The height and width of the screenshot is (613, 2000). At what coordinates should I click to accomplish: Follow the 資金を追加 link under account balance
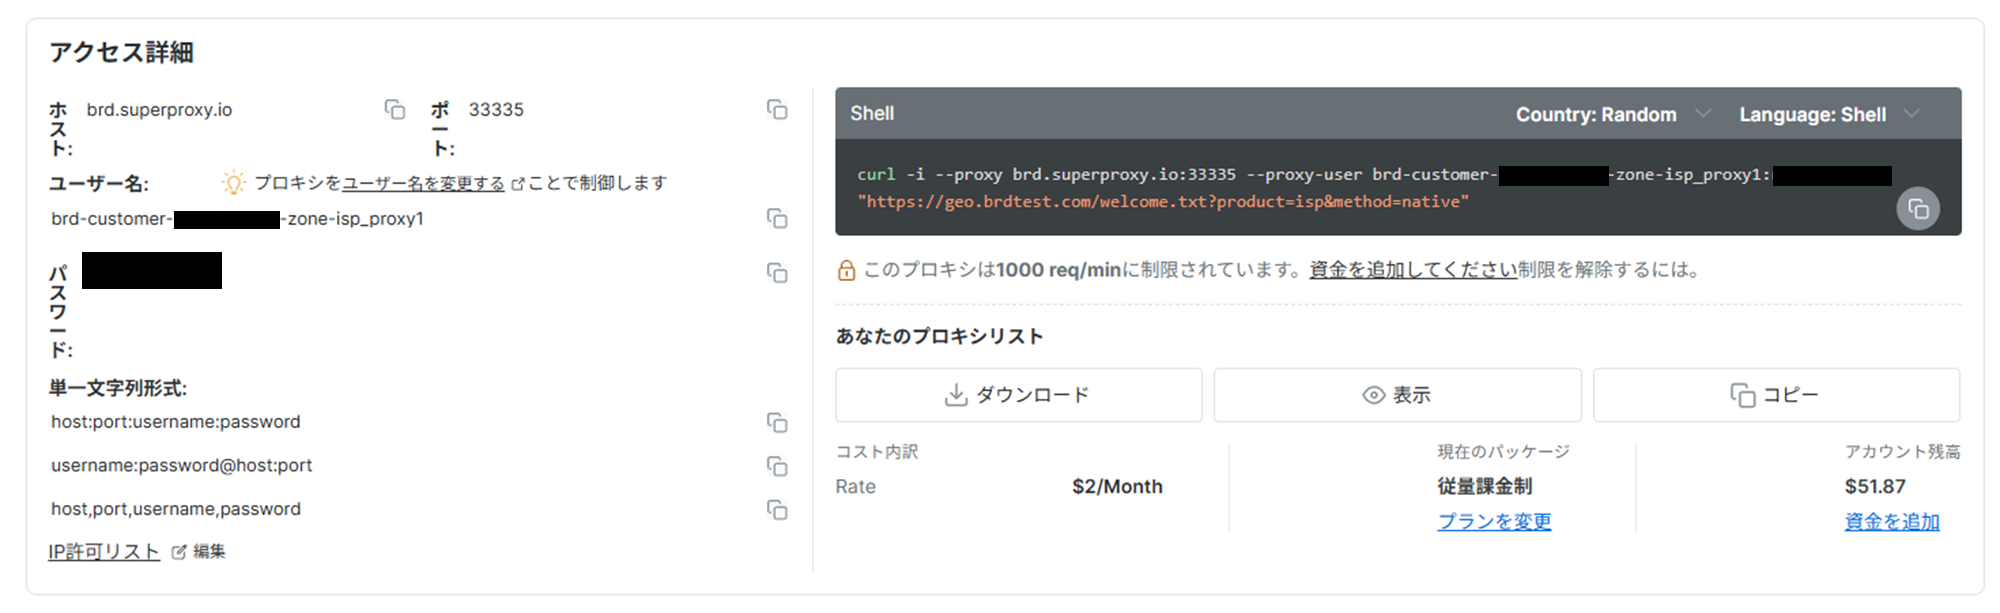pyautogui.click(x=1892, y=522)
